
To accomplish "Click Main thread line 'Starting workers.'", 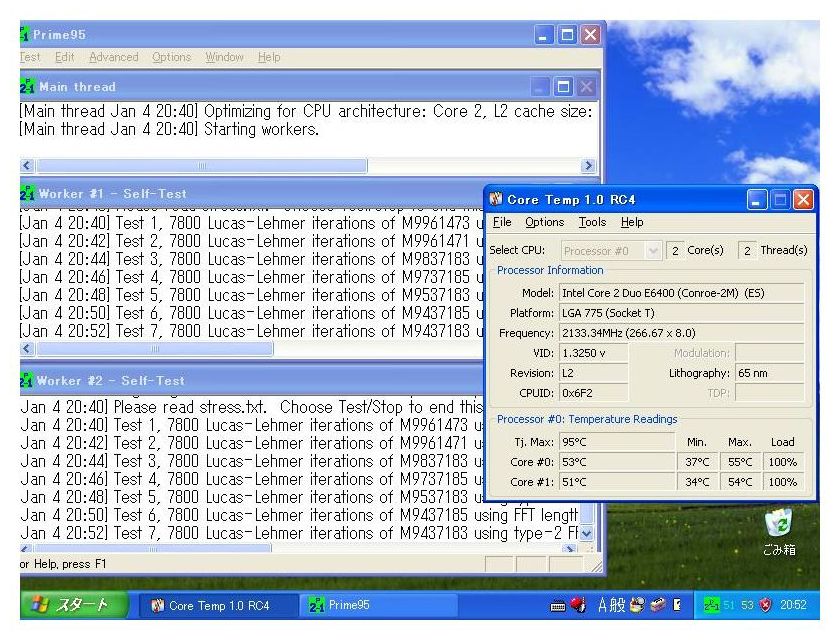I will (x=169, y=129).
